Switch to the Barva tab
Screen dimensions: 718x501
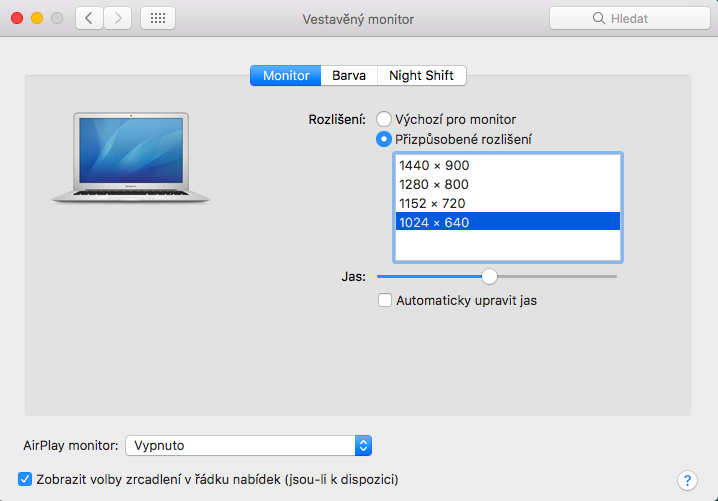click(x=349, y=75)
